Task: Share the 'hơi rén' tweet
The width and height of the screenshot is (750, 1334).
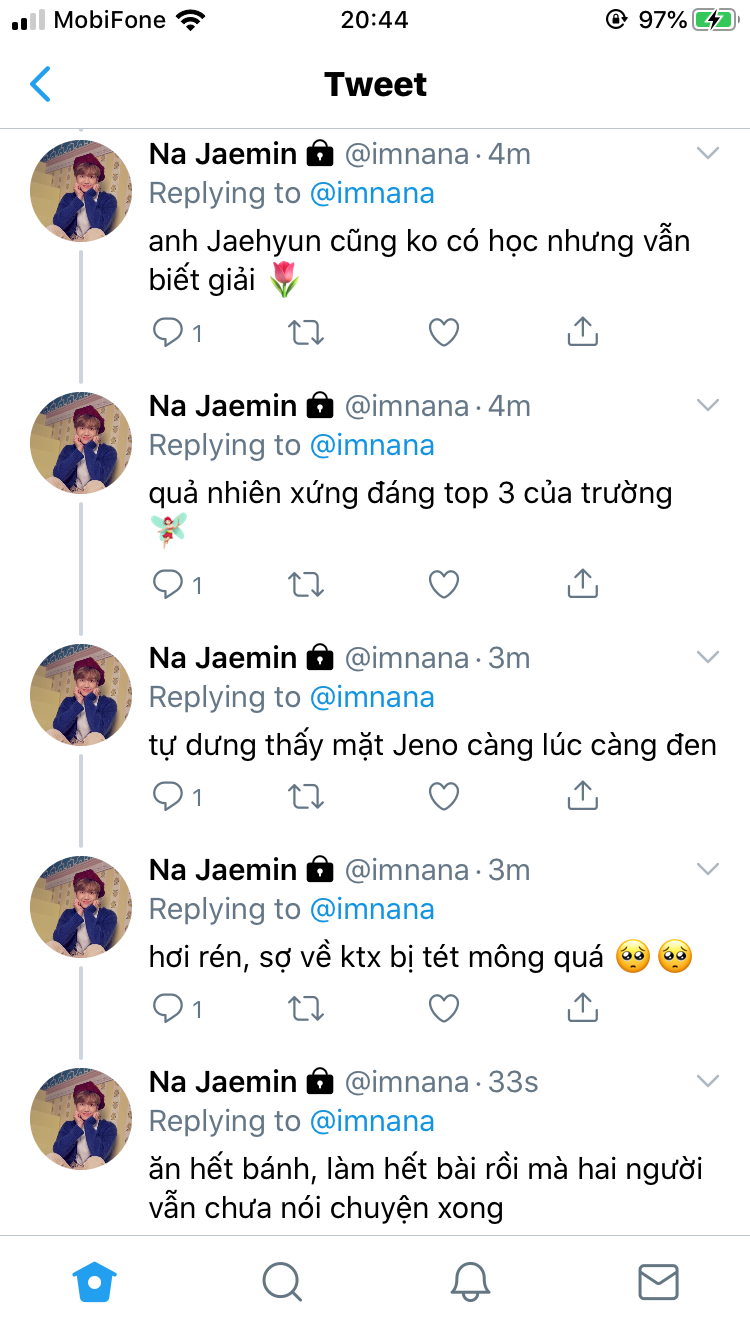Action: pyautogui.click(x=582, y=1009)
